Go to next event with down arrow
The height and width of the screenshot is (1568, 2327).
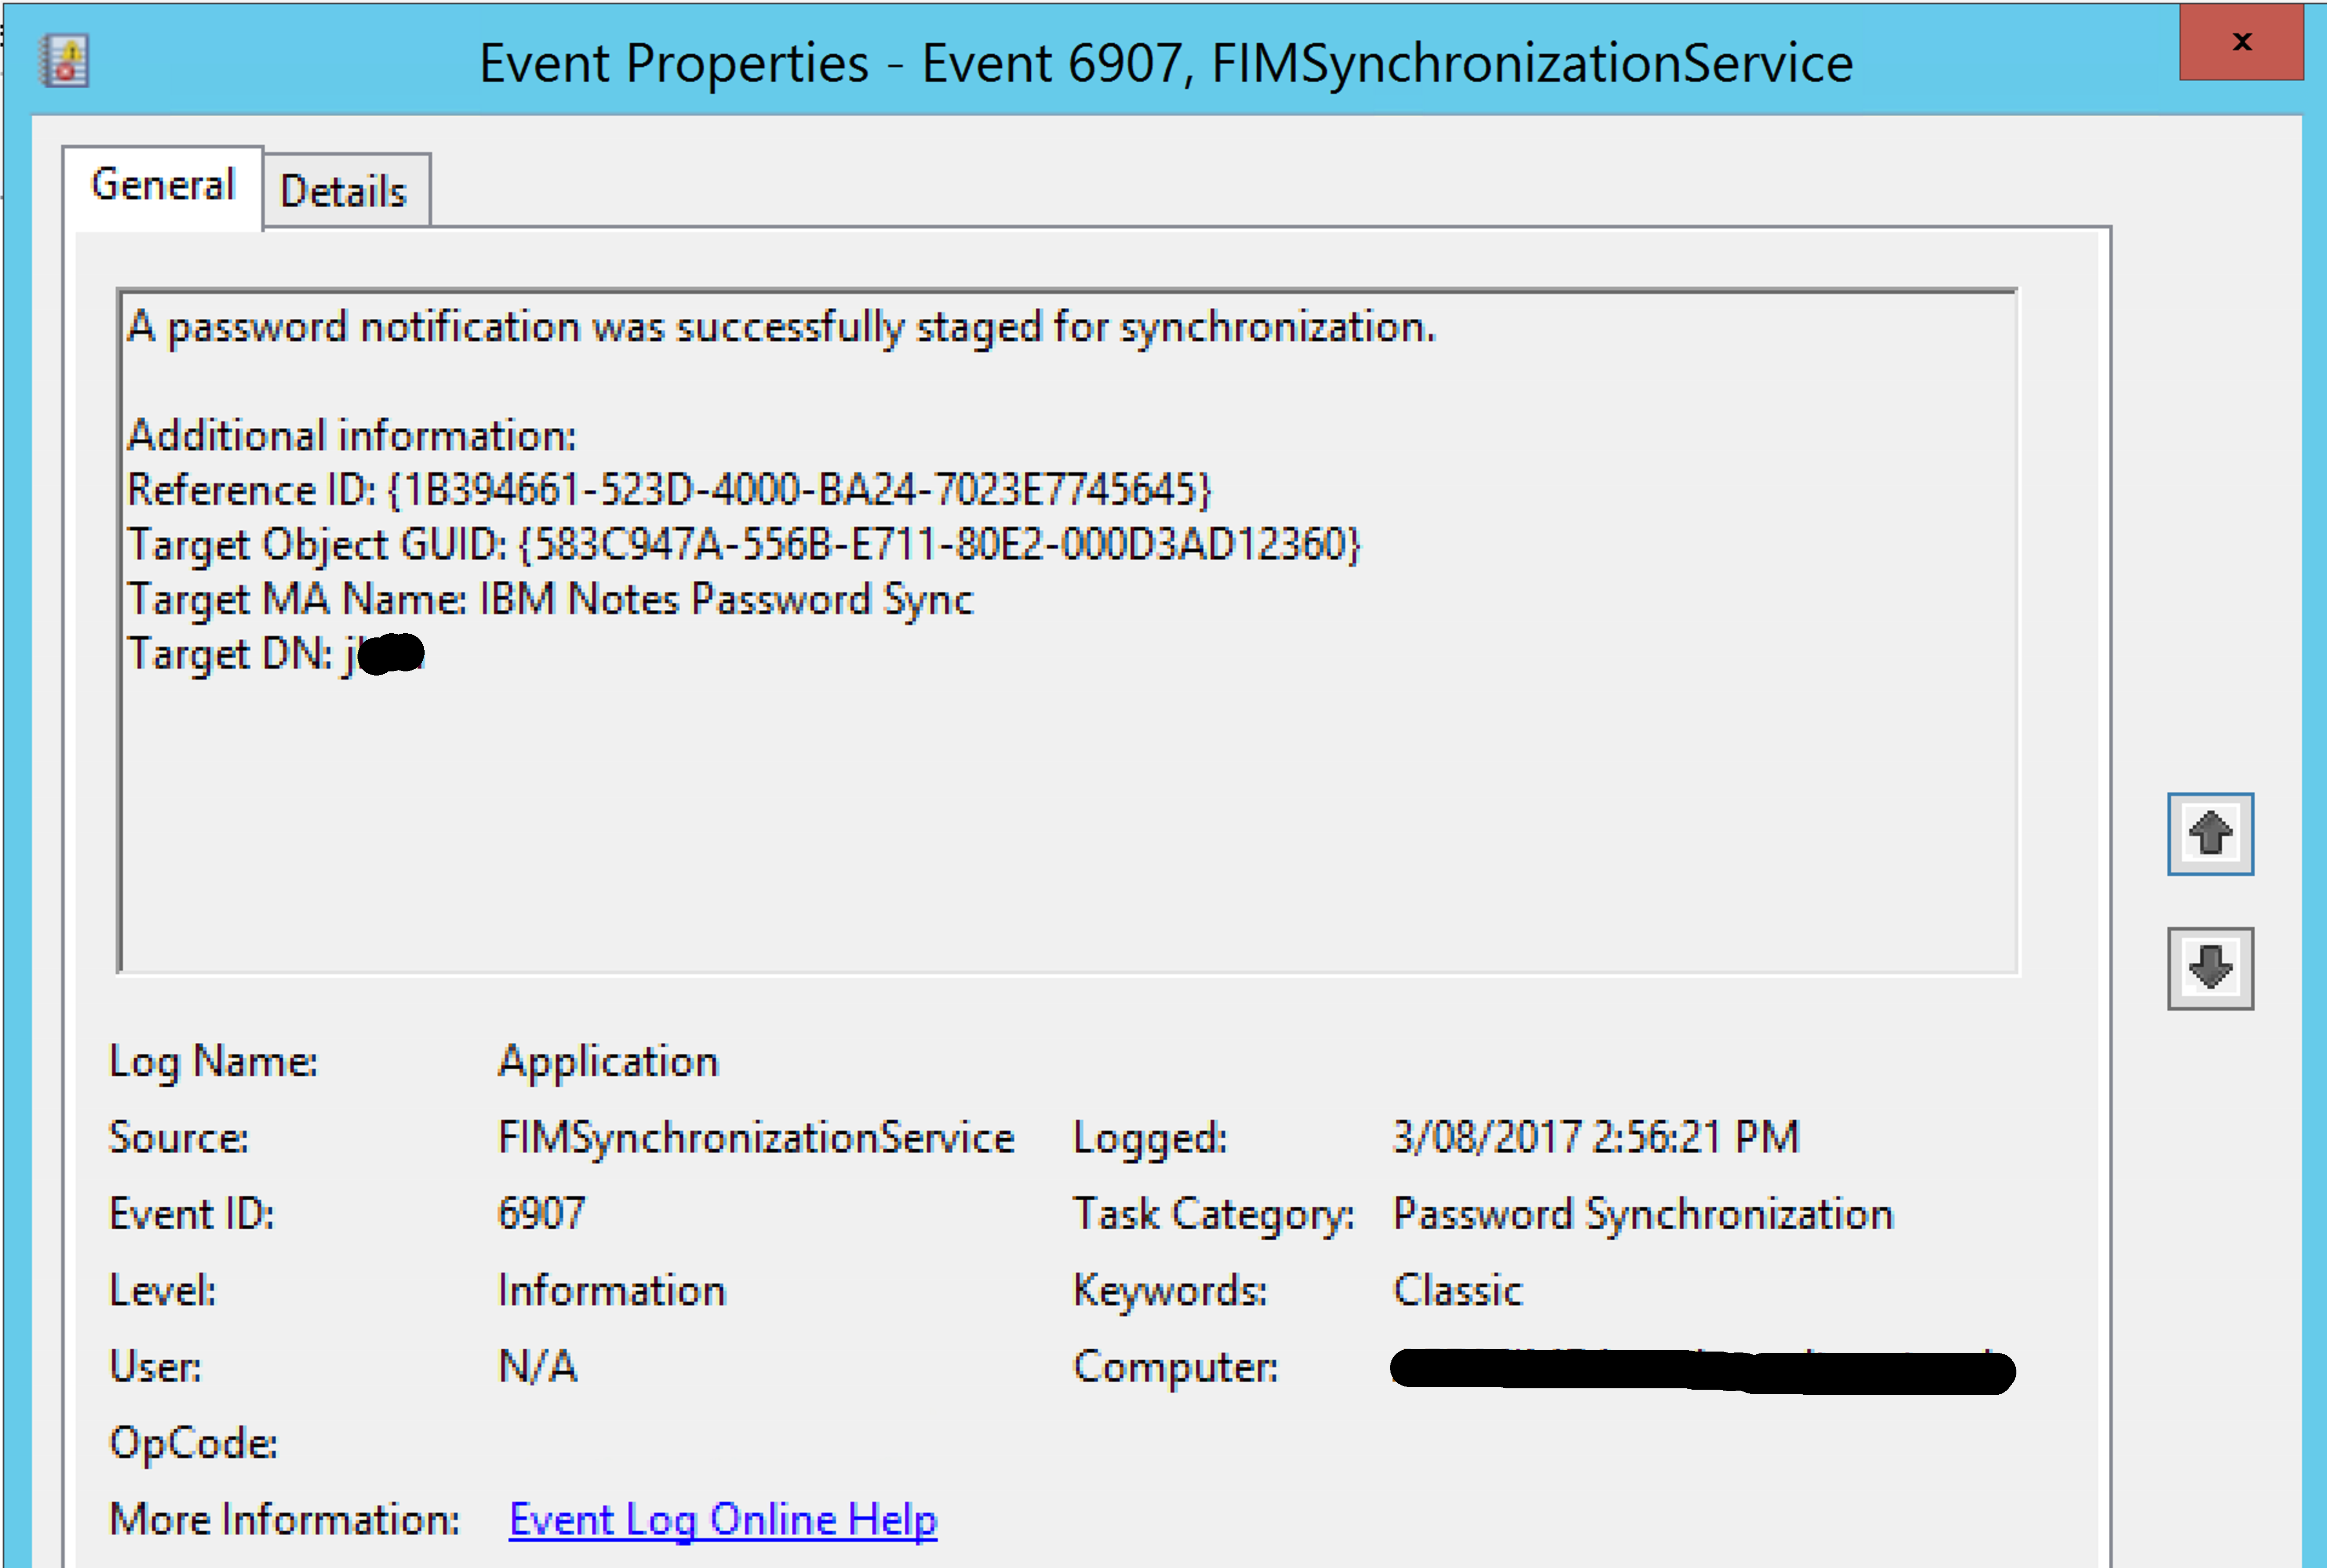coord(2209,968)
